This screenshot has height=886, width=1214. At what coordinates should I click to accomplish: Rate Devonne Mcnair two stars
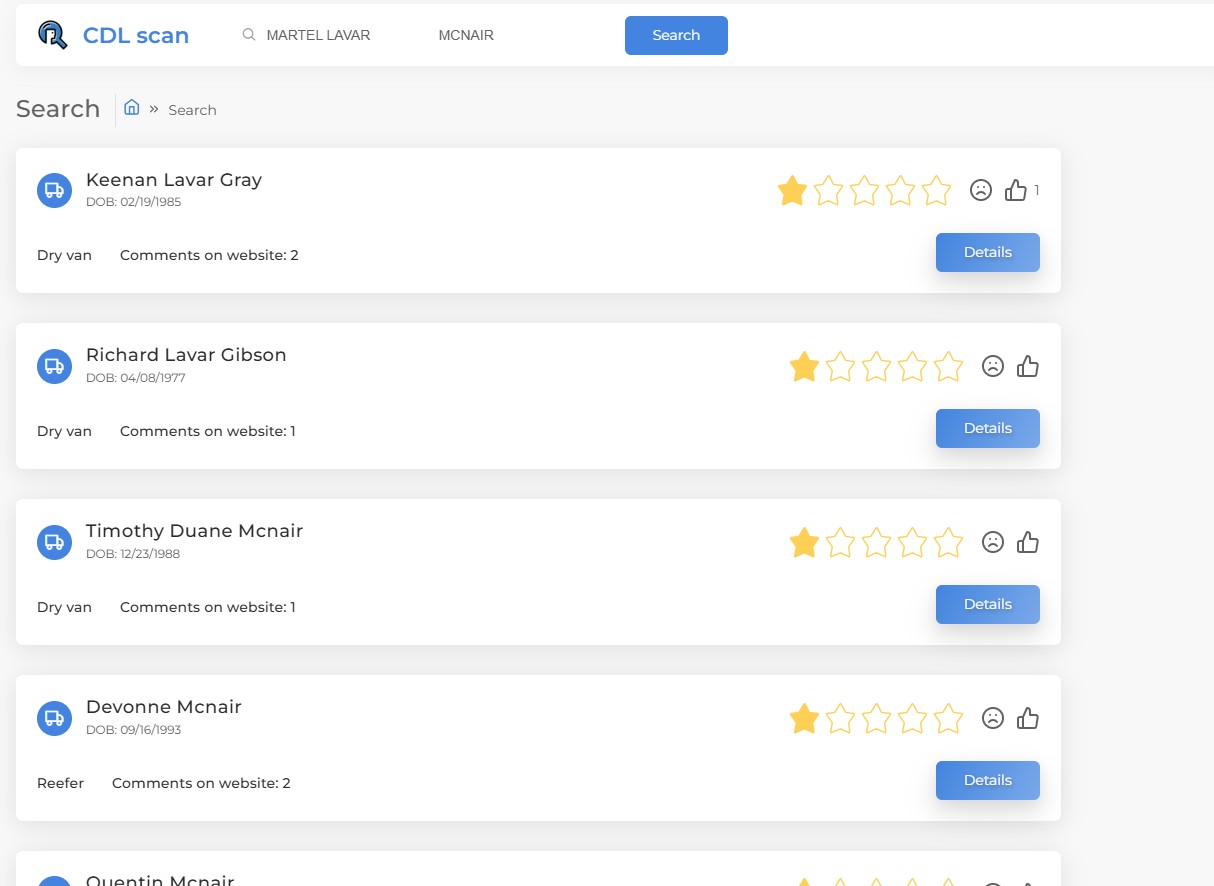click(x=841, y=718)
